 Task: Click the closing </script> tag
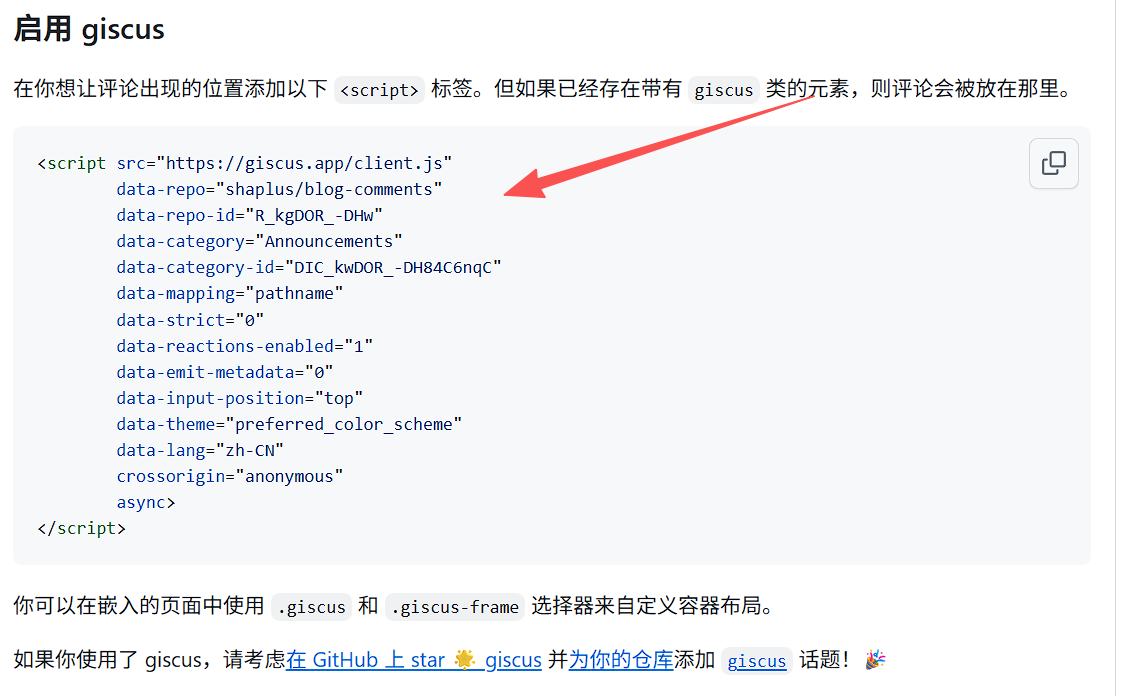point(82,529)
